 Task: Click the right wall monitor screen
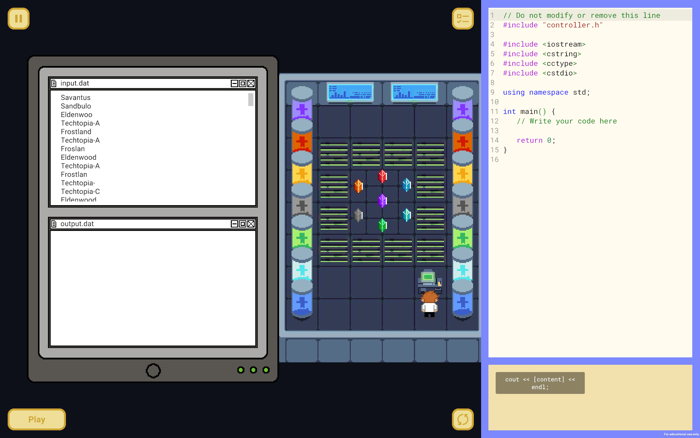tap(414, 92)
